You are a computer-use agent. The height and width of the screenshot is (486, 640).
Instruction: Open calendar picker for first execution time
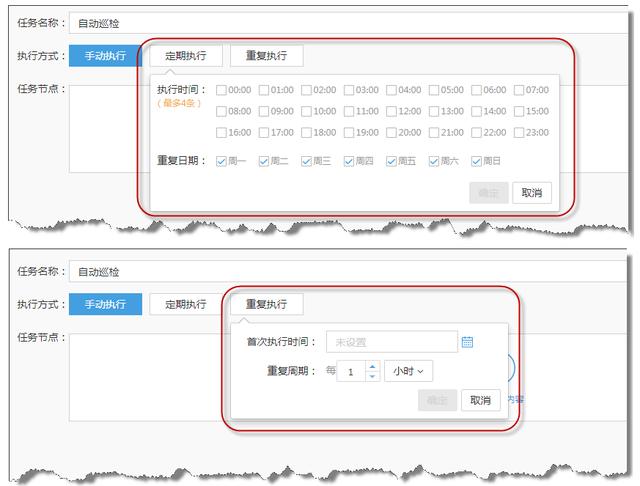pos(467,342)
